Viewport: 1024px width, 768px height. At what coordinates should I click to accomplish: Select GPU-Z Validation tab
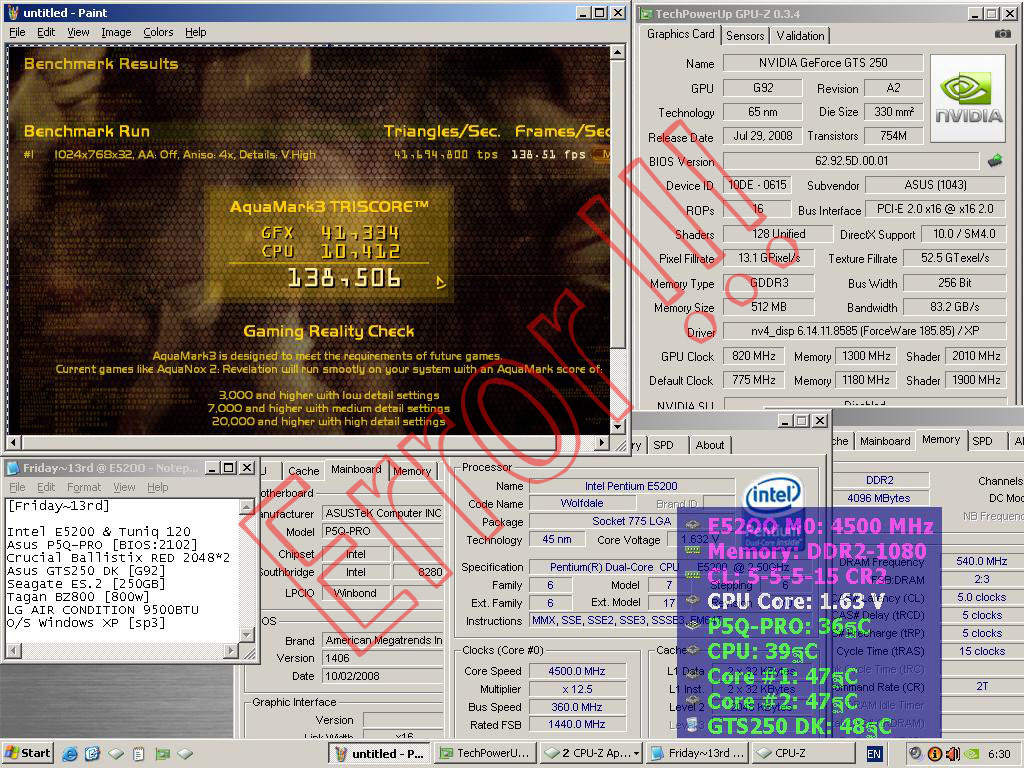[x=800, y=36]
